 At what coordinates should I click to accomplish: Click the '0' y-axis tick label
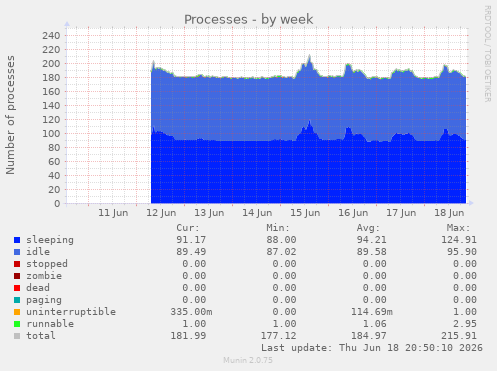(x=57, y=204)
